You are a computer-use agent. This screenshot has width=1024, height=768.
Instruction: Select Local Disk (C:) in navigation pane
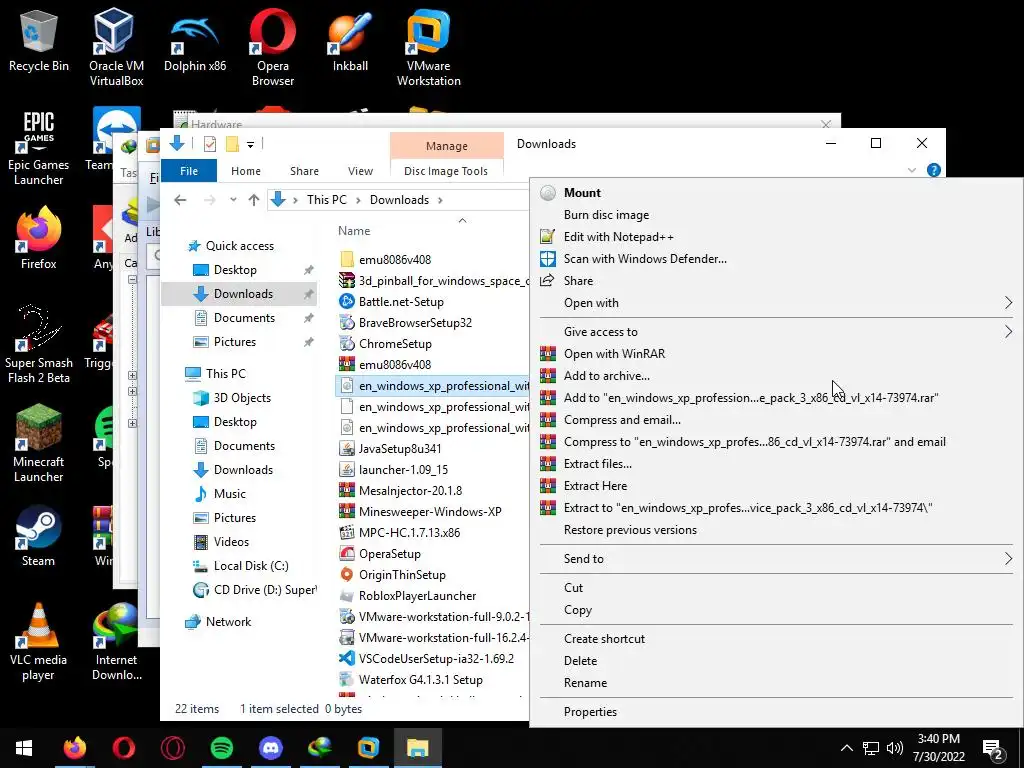tap(251, 566)
